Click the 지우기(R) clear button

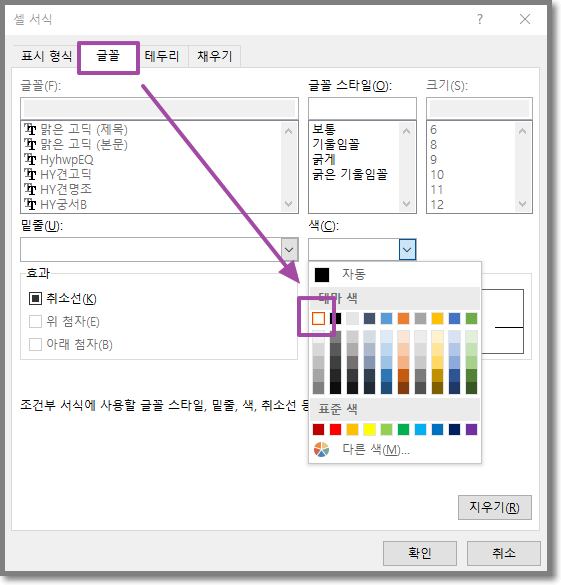pyautogui.click(x=495, y=507)
